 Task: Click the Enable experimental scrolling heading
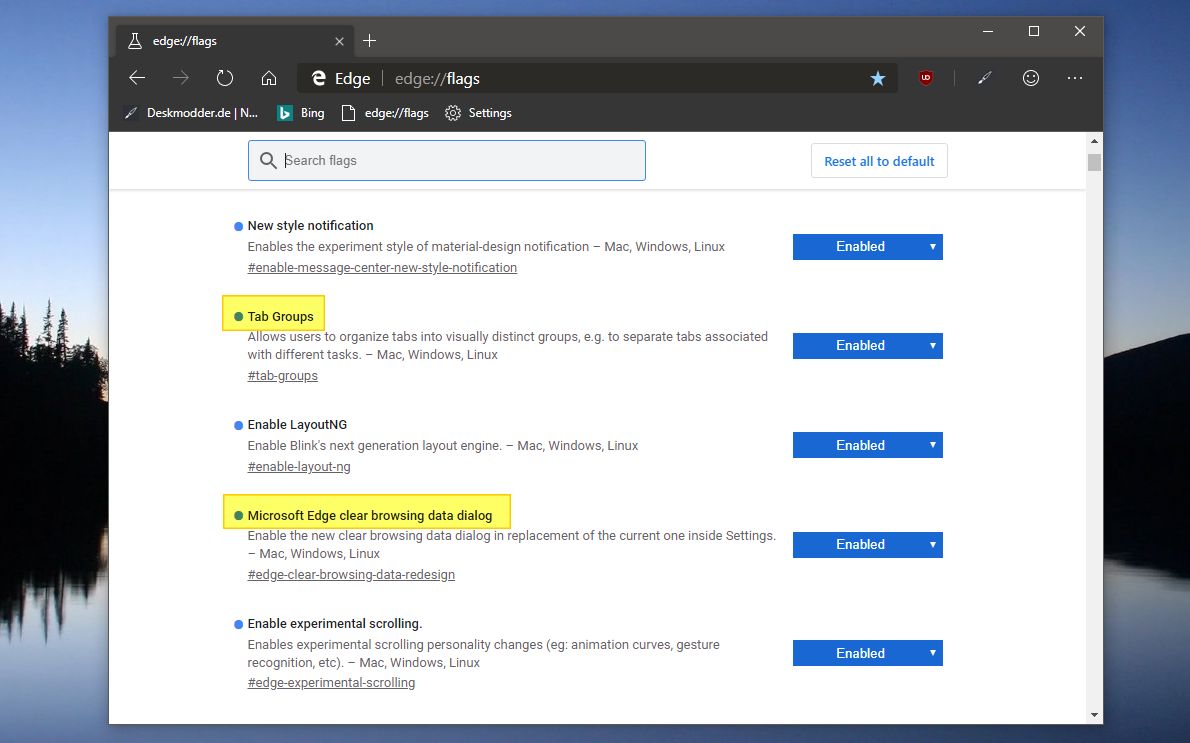[335, 623]
